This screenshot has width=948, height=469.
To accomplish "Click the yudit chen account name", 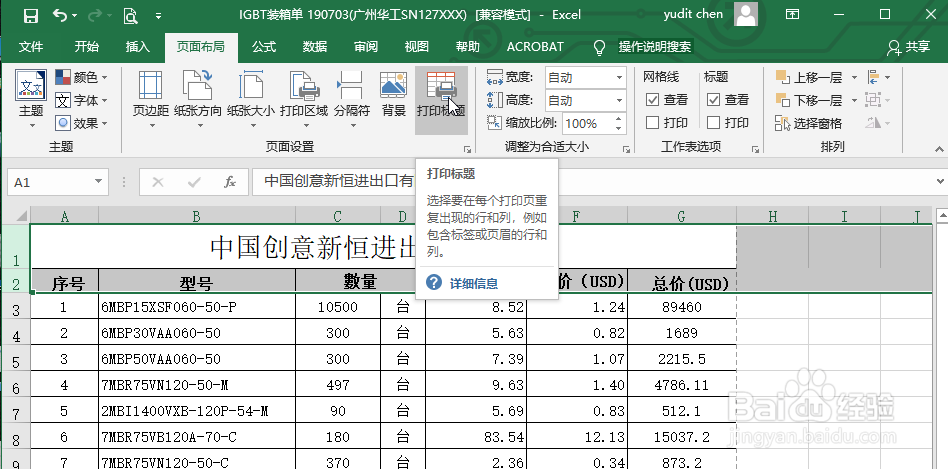I will tap(693, 14).
